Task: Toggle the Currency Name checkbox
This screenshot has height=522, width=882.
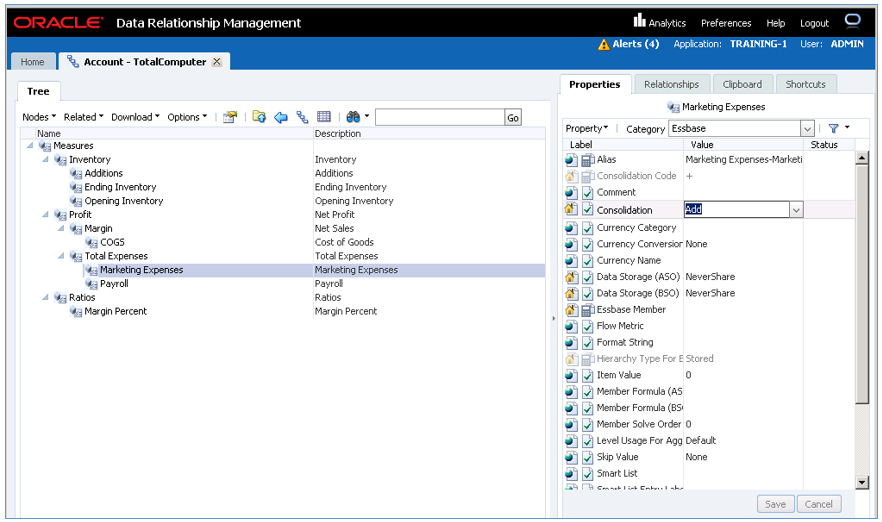Action: tap(588, 261)
